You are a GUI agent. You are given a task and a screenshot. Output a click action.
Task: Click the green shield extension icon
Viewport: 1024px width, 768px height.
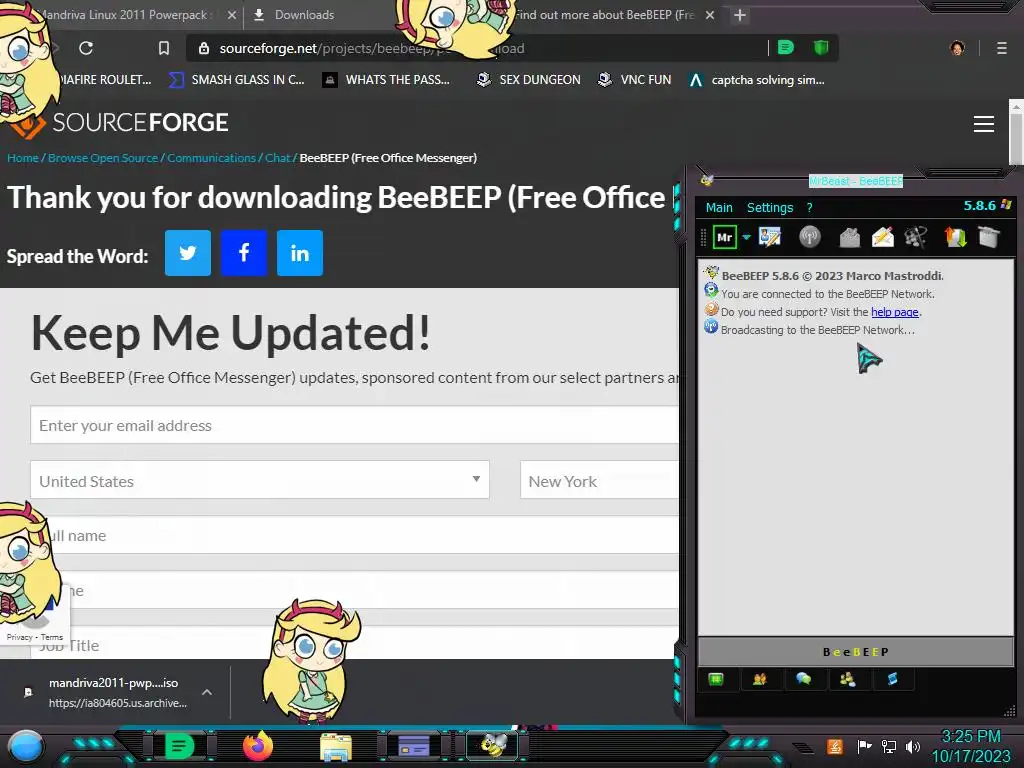tap(821, 48)
